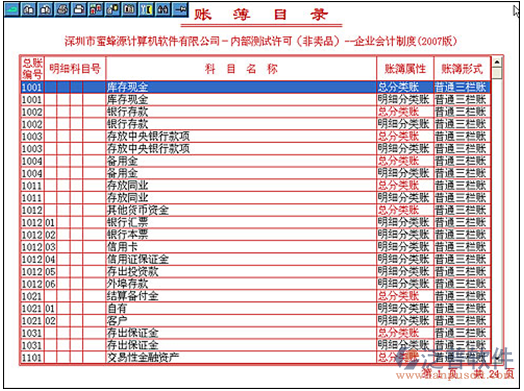Screen dimensions: 524x391
Task: Select the 1101 交易性金融资产 row
Action: coord(255,358)
